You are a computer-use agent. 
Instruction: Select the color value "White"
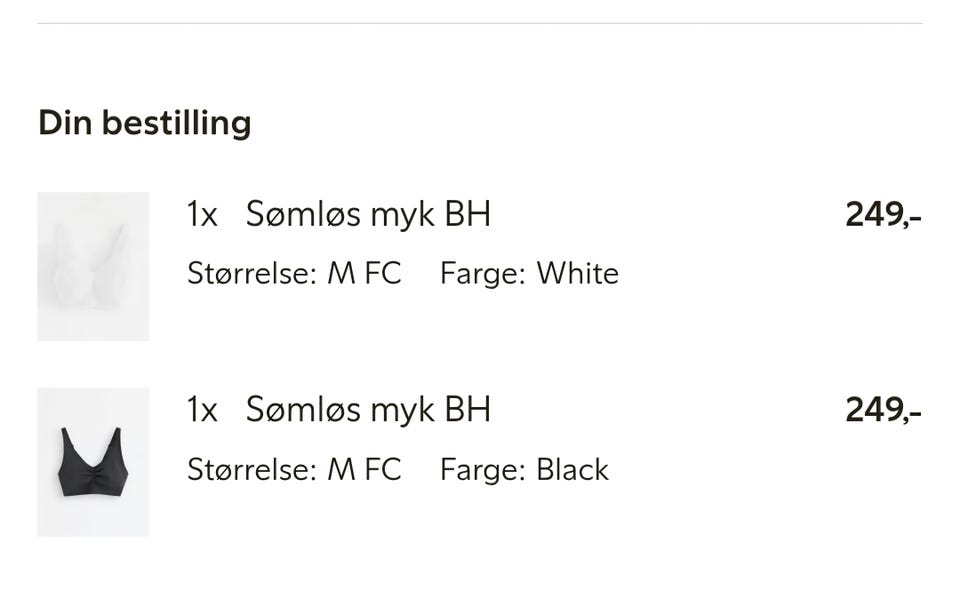pos(577,274)
